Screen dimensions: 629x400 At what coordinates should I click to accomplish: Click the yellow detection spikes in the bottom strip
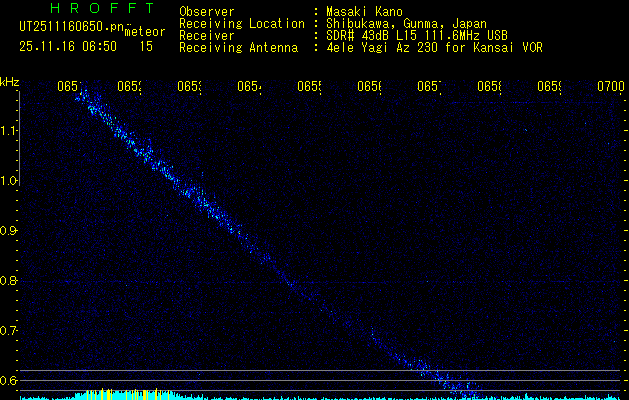pos(126,394)
